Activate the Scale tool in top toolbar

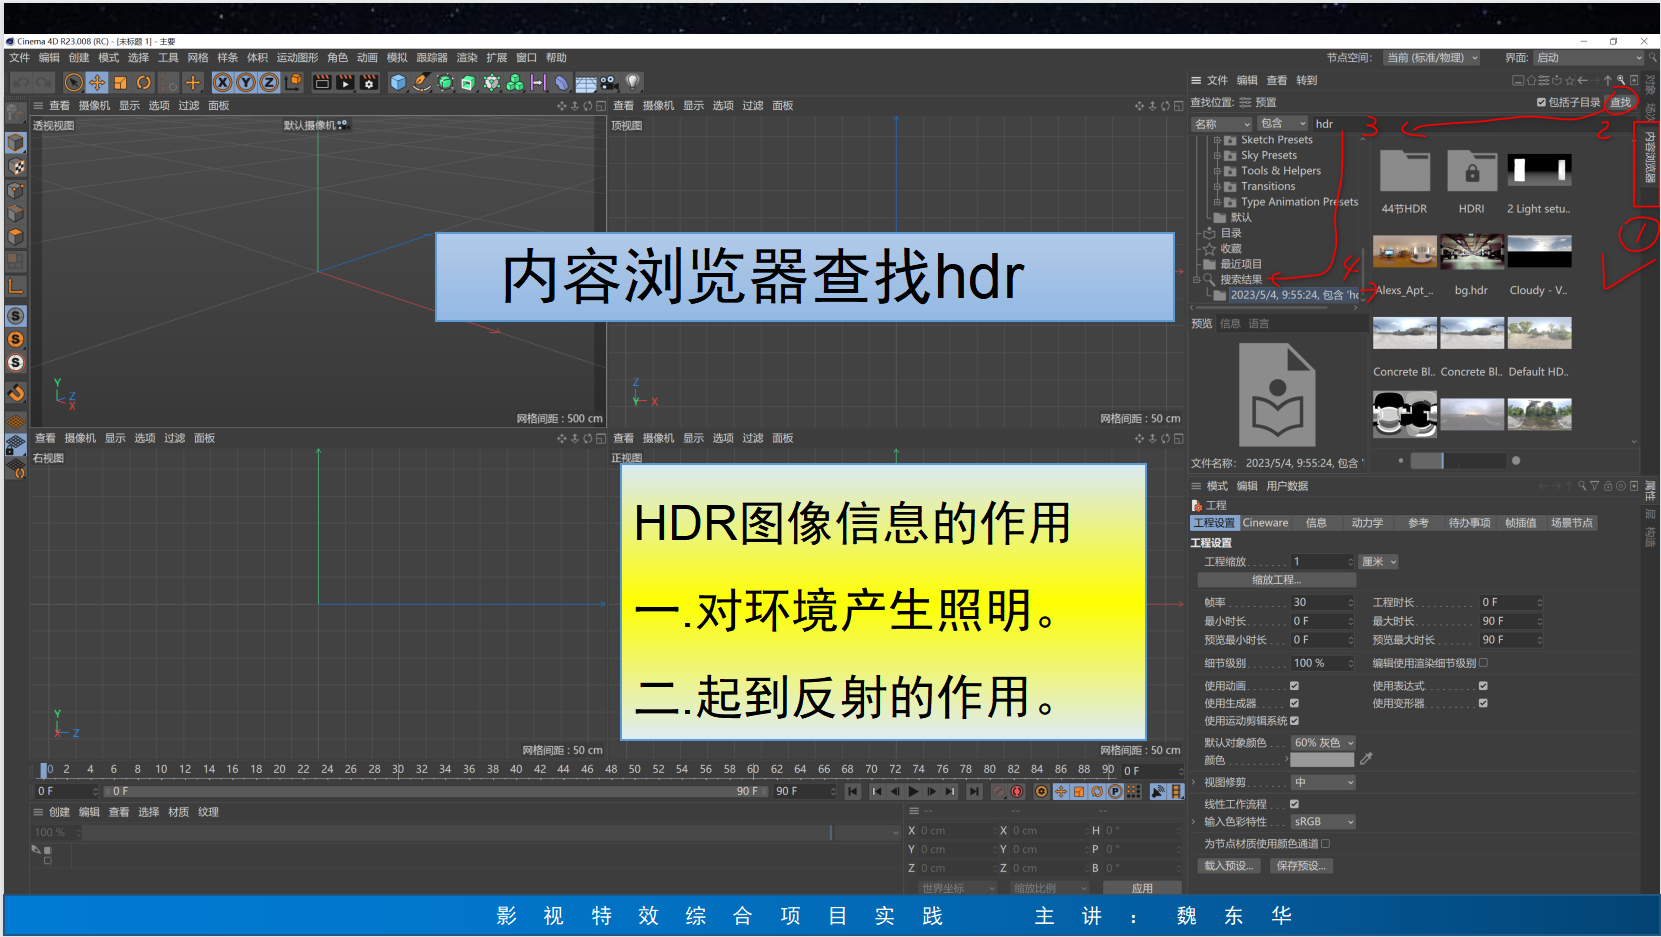pyautogui.click(x=120, y=83)
